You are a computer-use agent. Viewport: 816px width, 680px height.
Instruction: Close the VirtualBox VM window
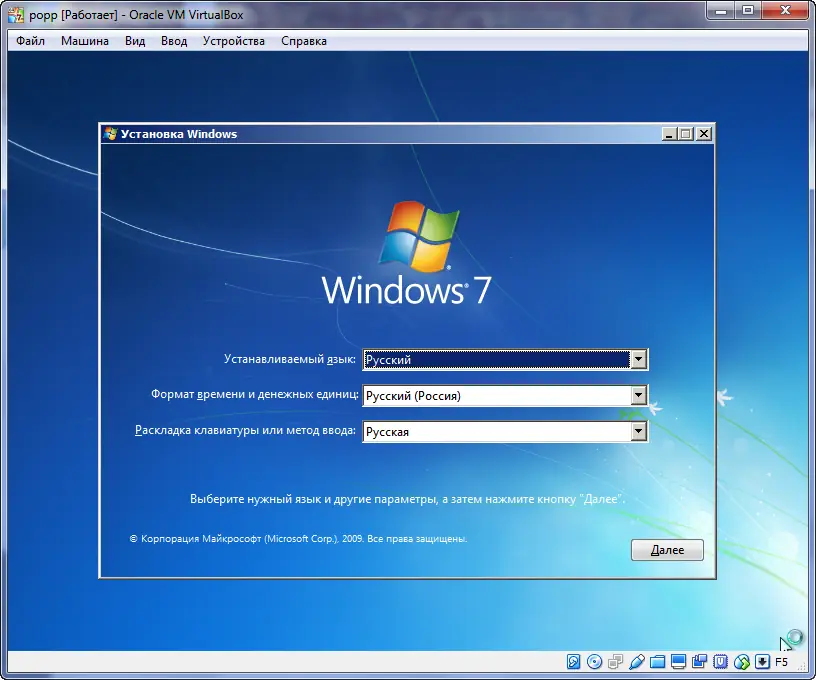coord(786,10)
